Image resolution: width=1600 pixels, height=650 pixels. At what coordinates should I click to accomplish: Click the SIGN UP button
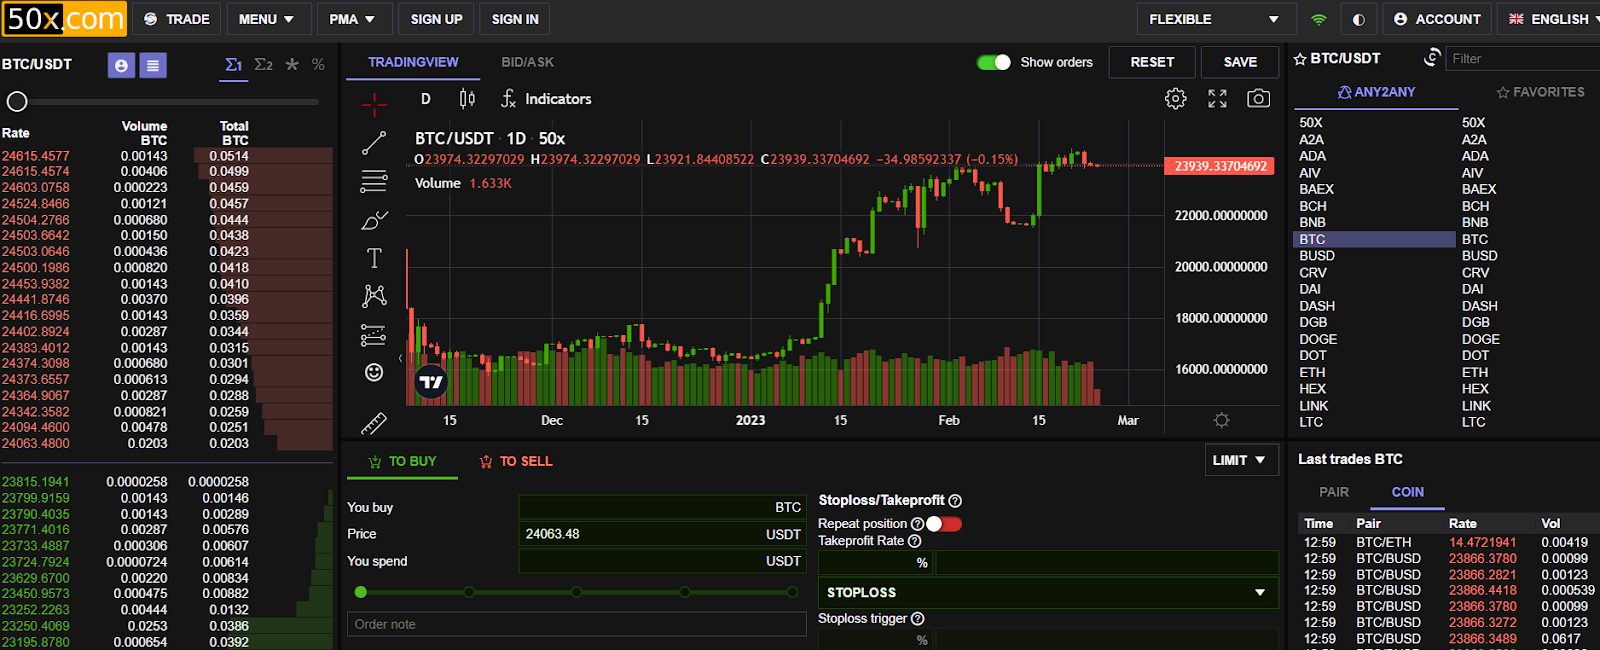437,19
